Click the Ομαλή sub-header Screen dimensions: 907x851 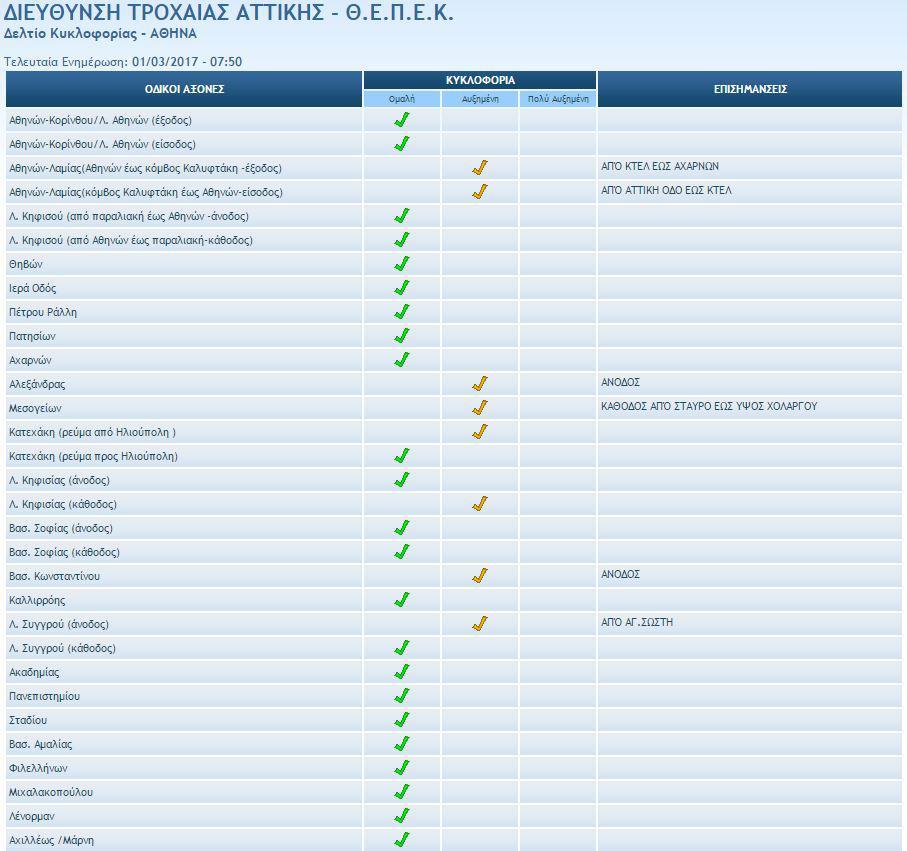click(401, 99)
